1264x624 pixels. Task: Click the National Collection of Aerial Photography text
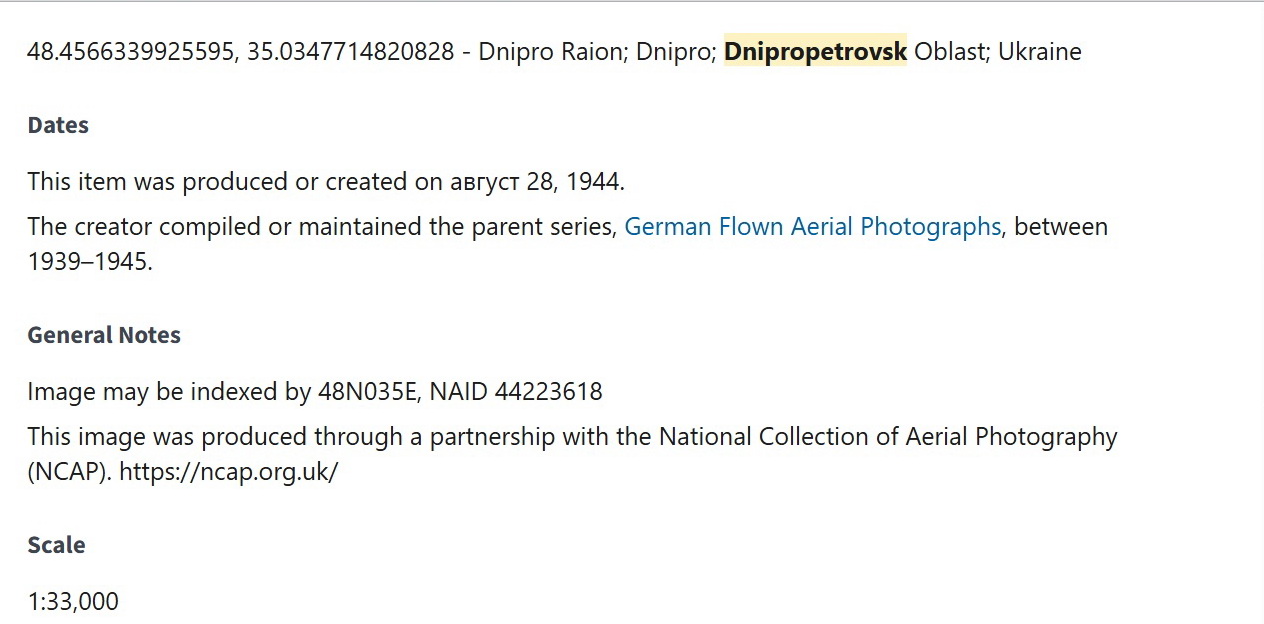pos(888,437)
